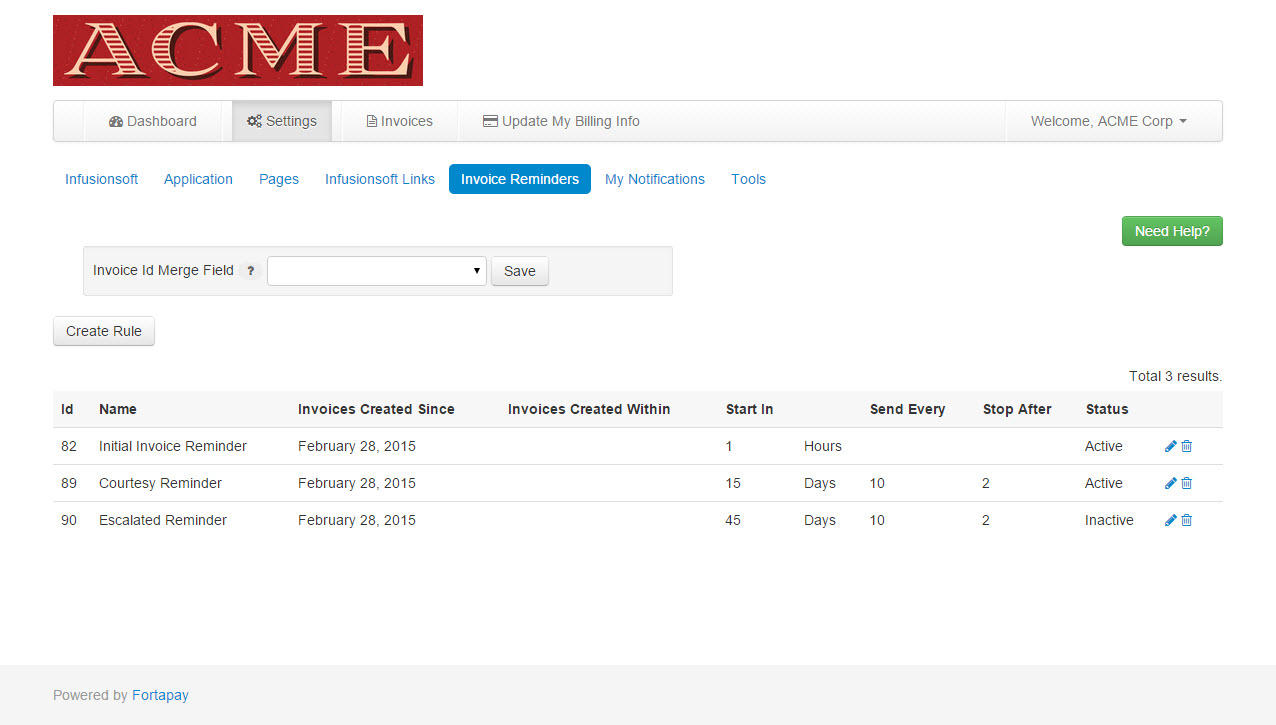Save the Invoice Id Merge Field
Viewport: 1276px width, 725px height.
(519, 271)
